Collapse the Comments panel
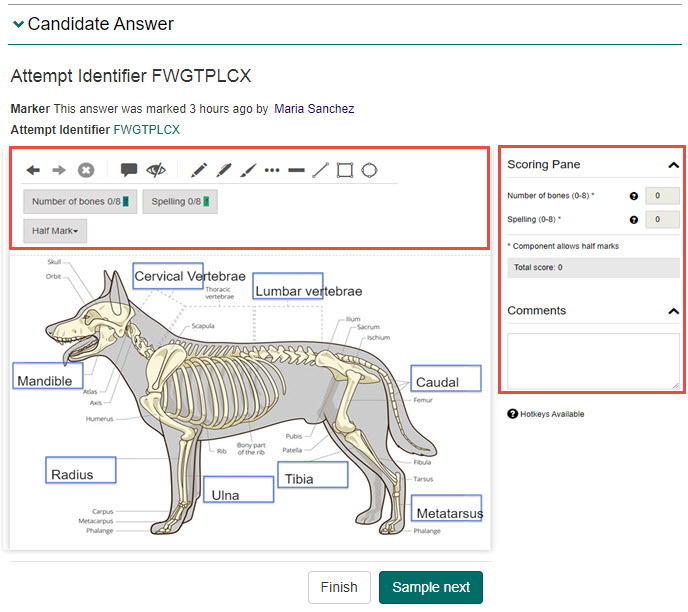 pos(674,311)
